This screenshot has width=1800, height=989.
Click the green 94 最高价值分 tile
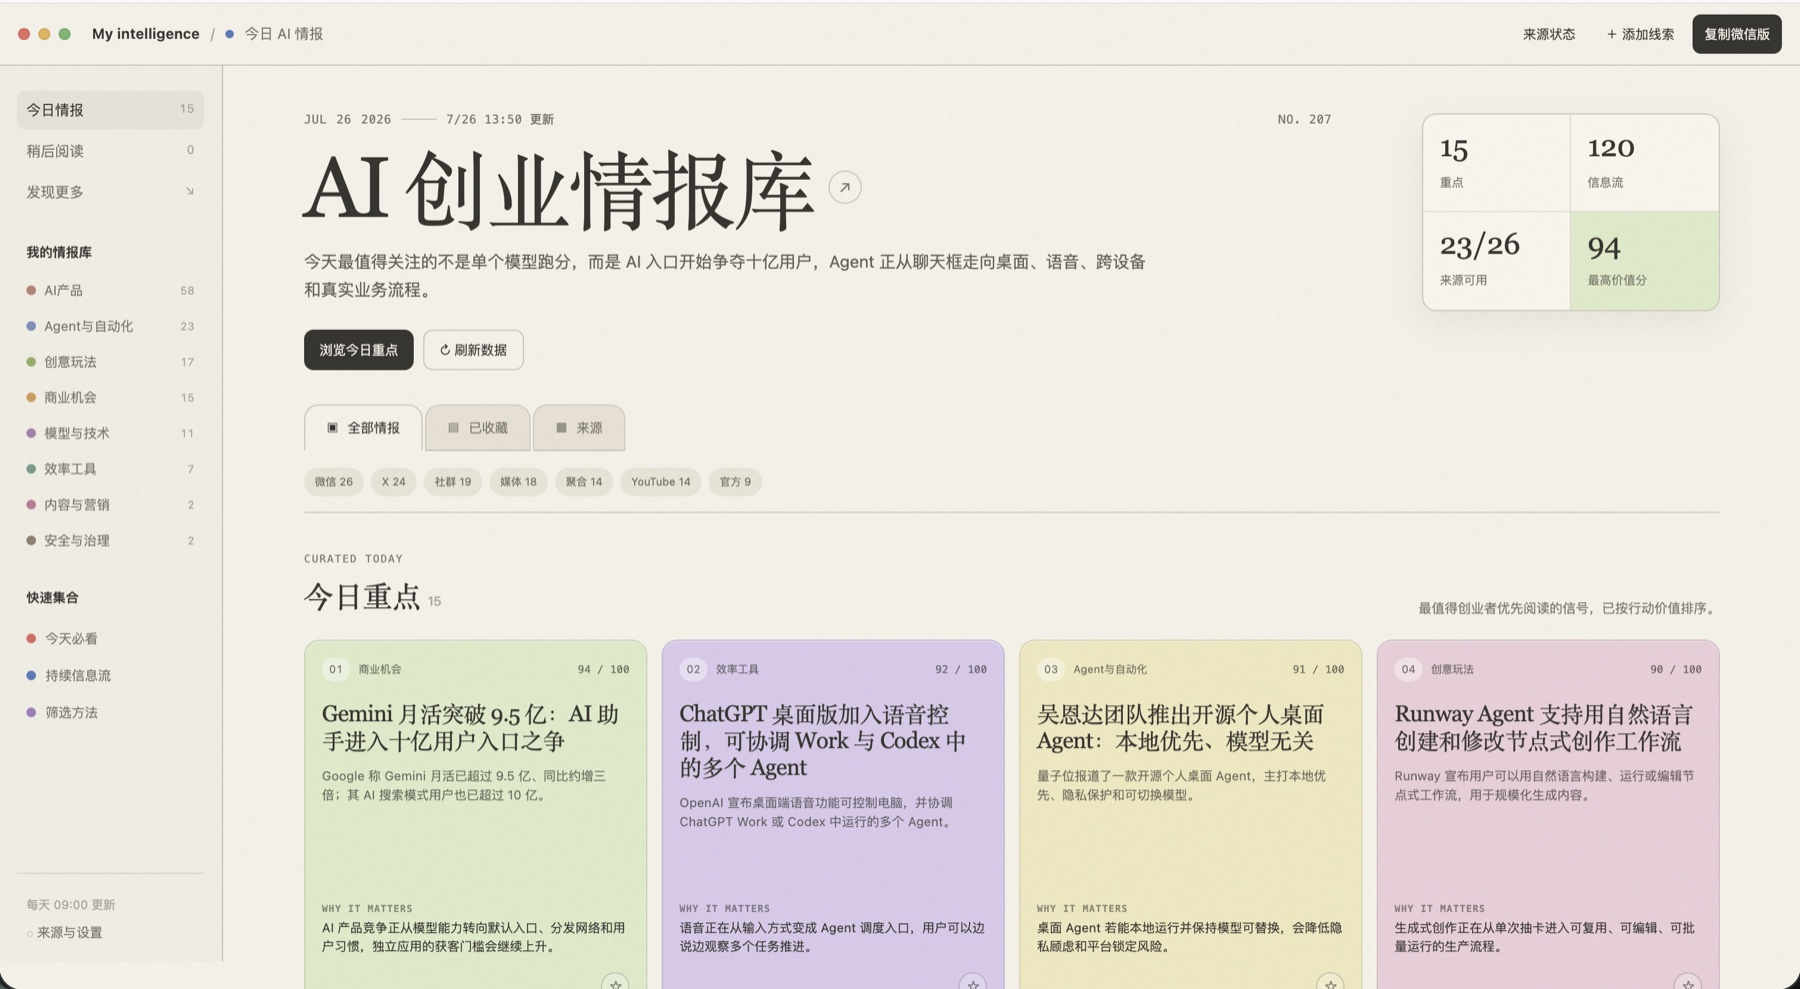click(x=1644, y=261)
